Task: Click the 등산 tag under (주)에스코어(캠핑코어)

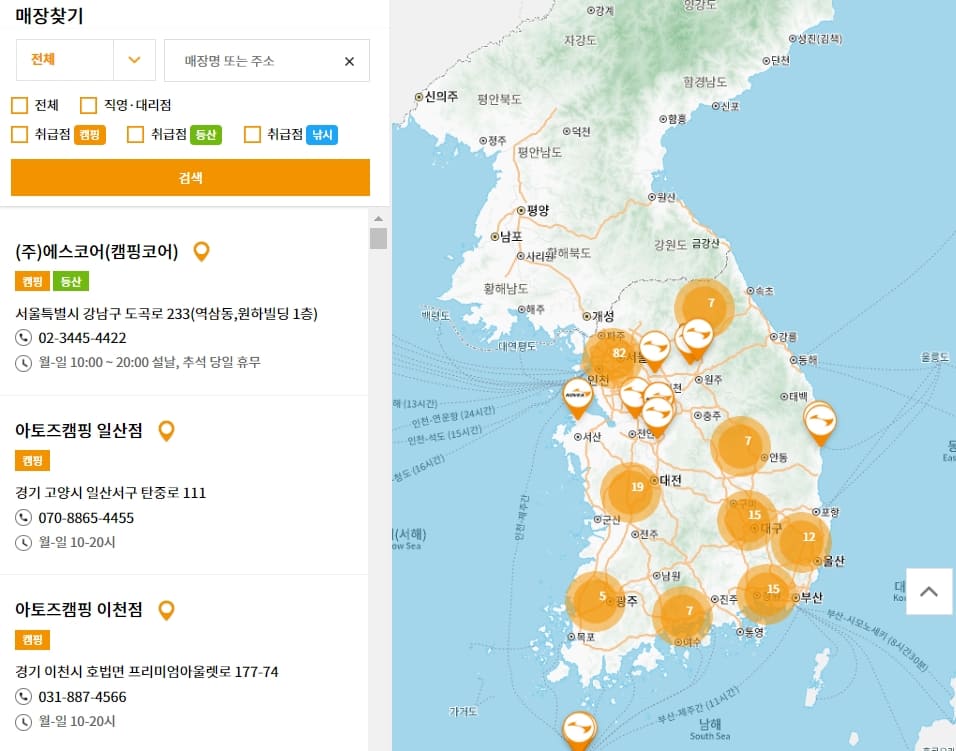Action: click(x=71, y=282)
